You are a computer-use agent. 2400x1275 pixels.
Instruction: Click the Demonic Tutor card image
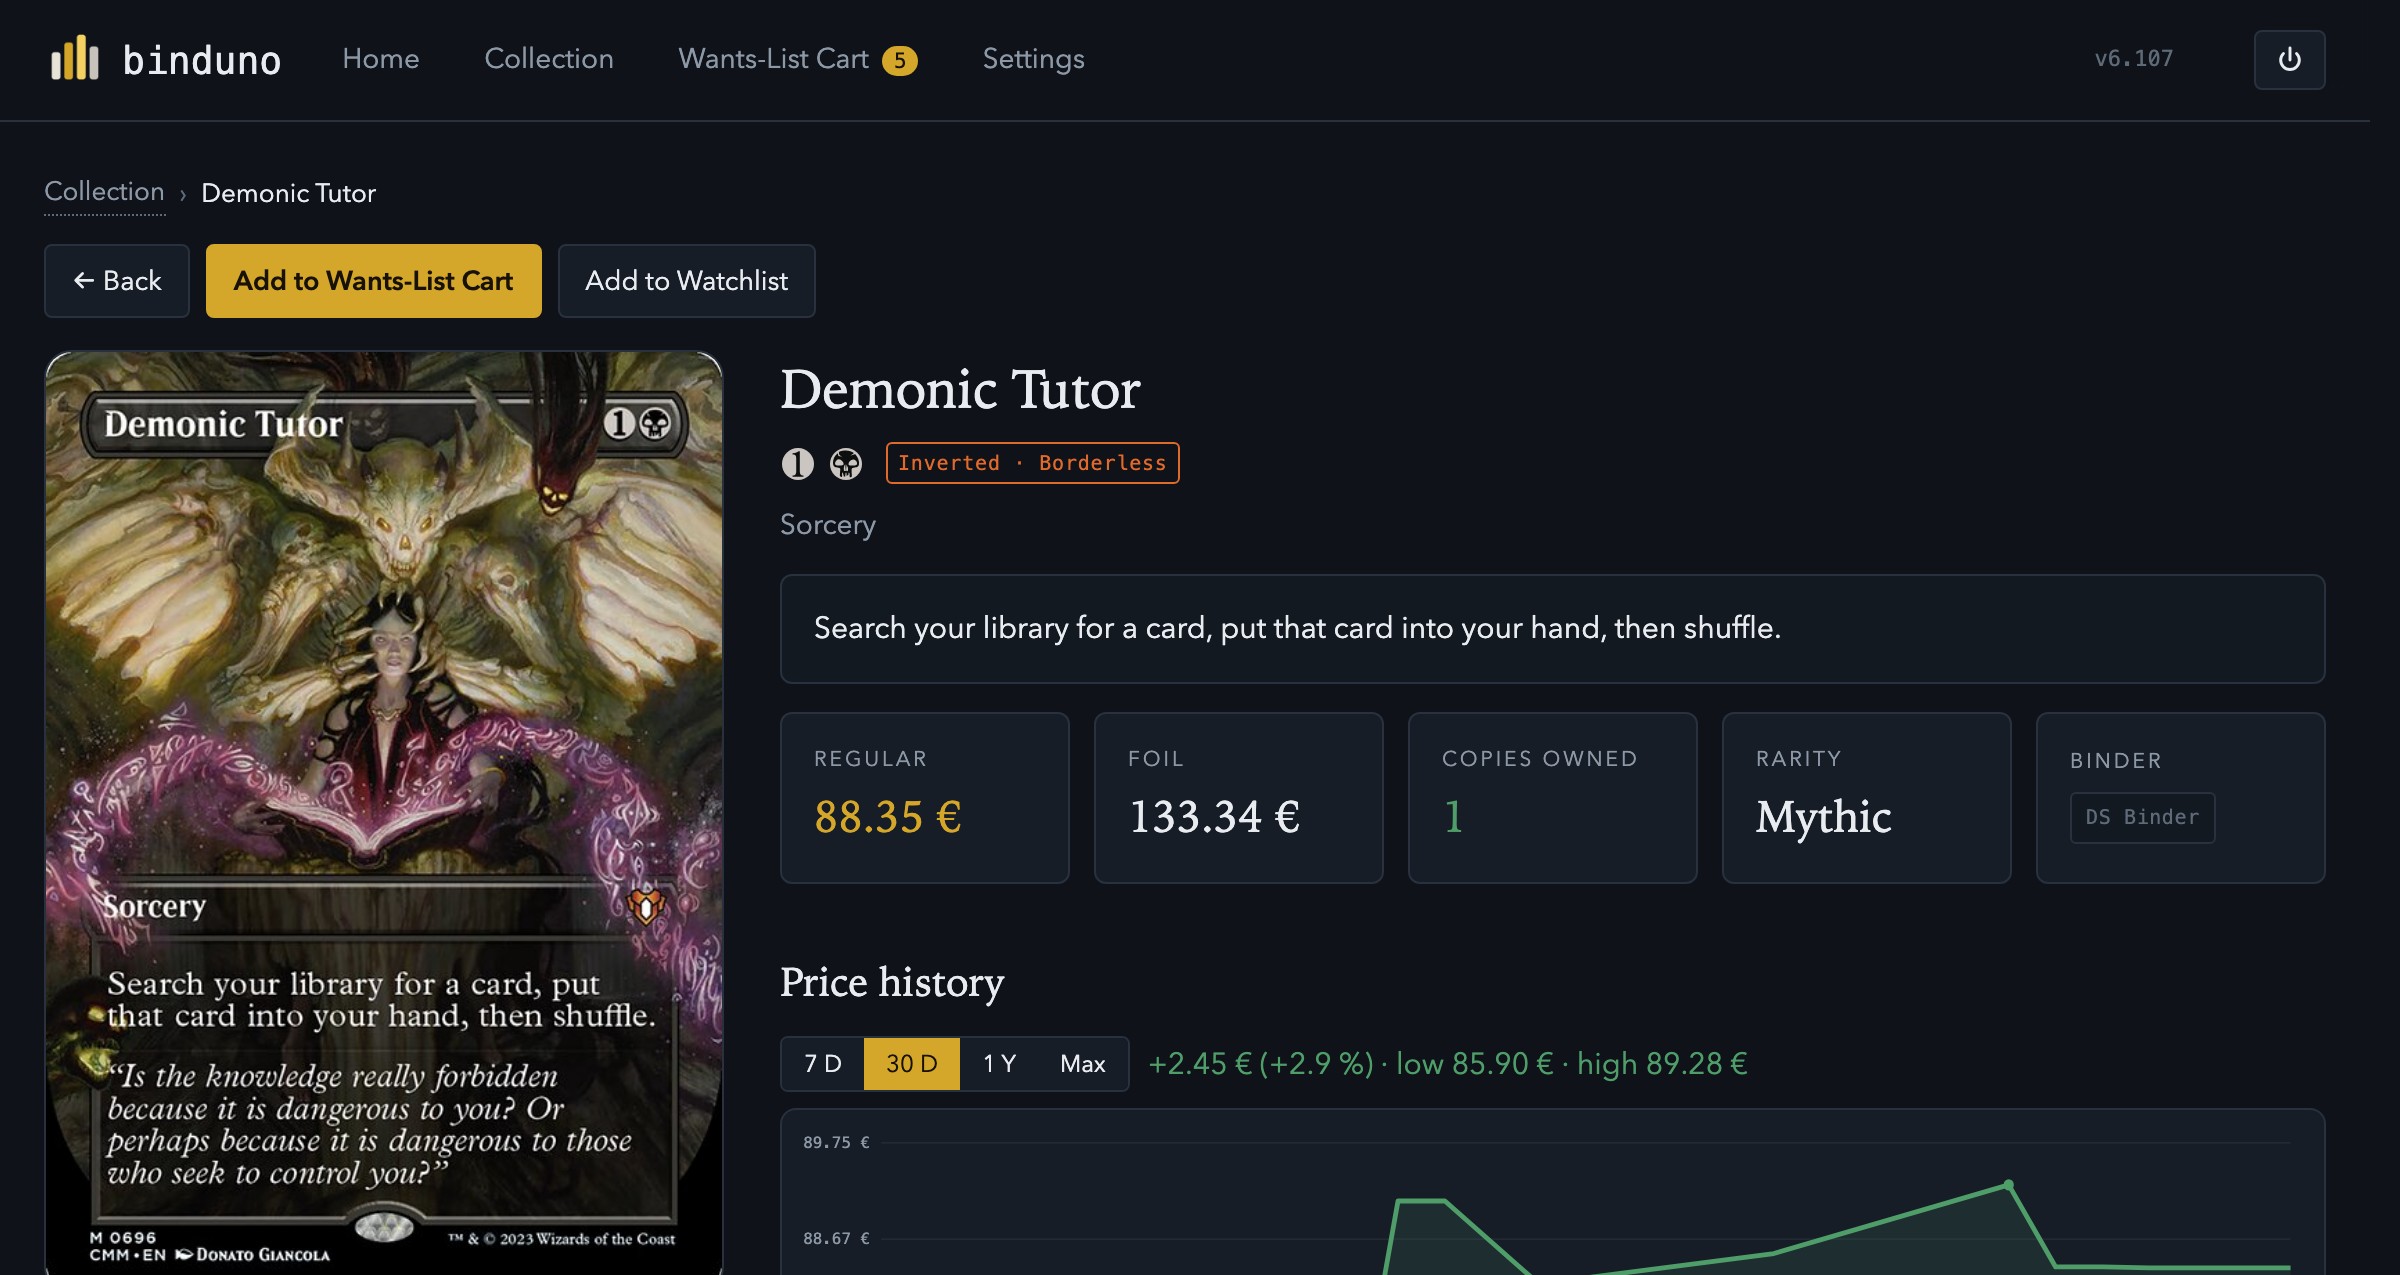tap(384, 813)
